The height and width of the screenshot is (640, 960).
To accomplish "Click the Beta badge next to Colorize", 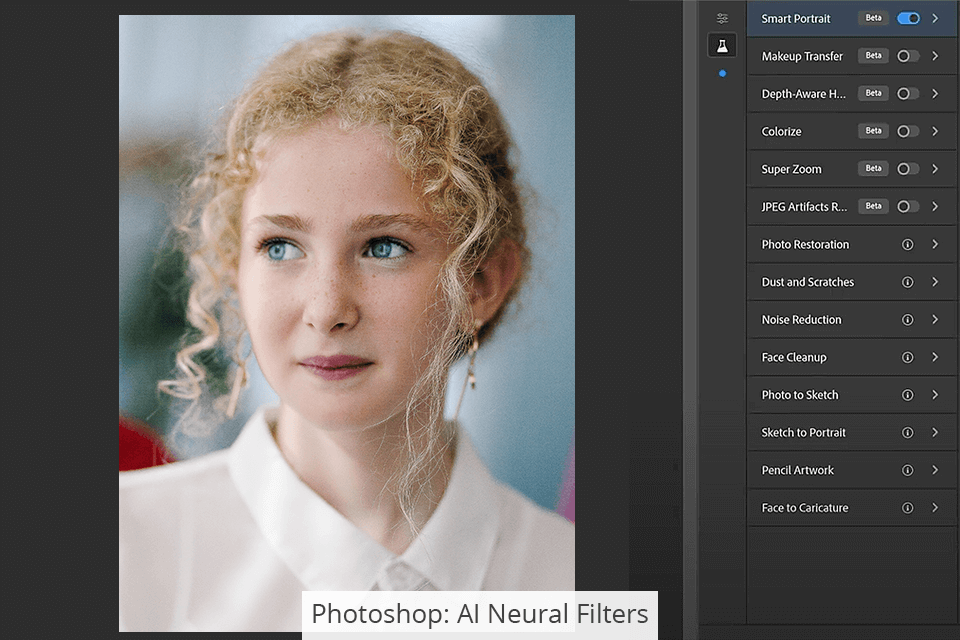I will pyautogui.click(x=873, y=131).
